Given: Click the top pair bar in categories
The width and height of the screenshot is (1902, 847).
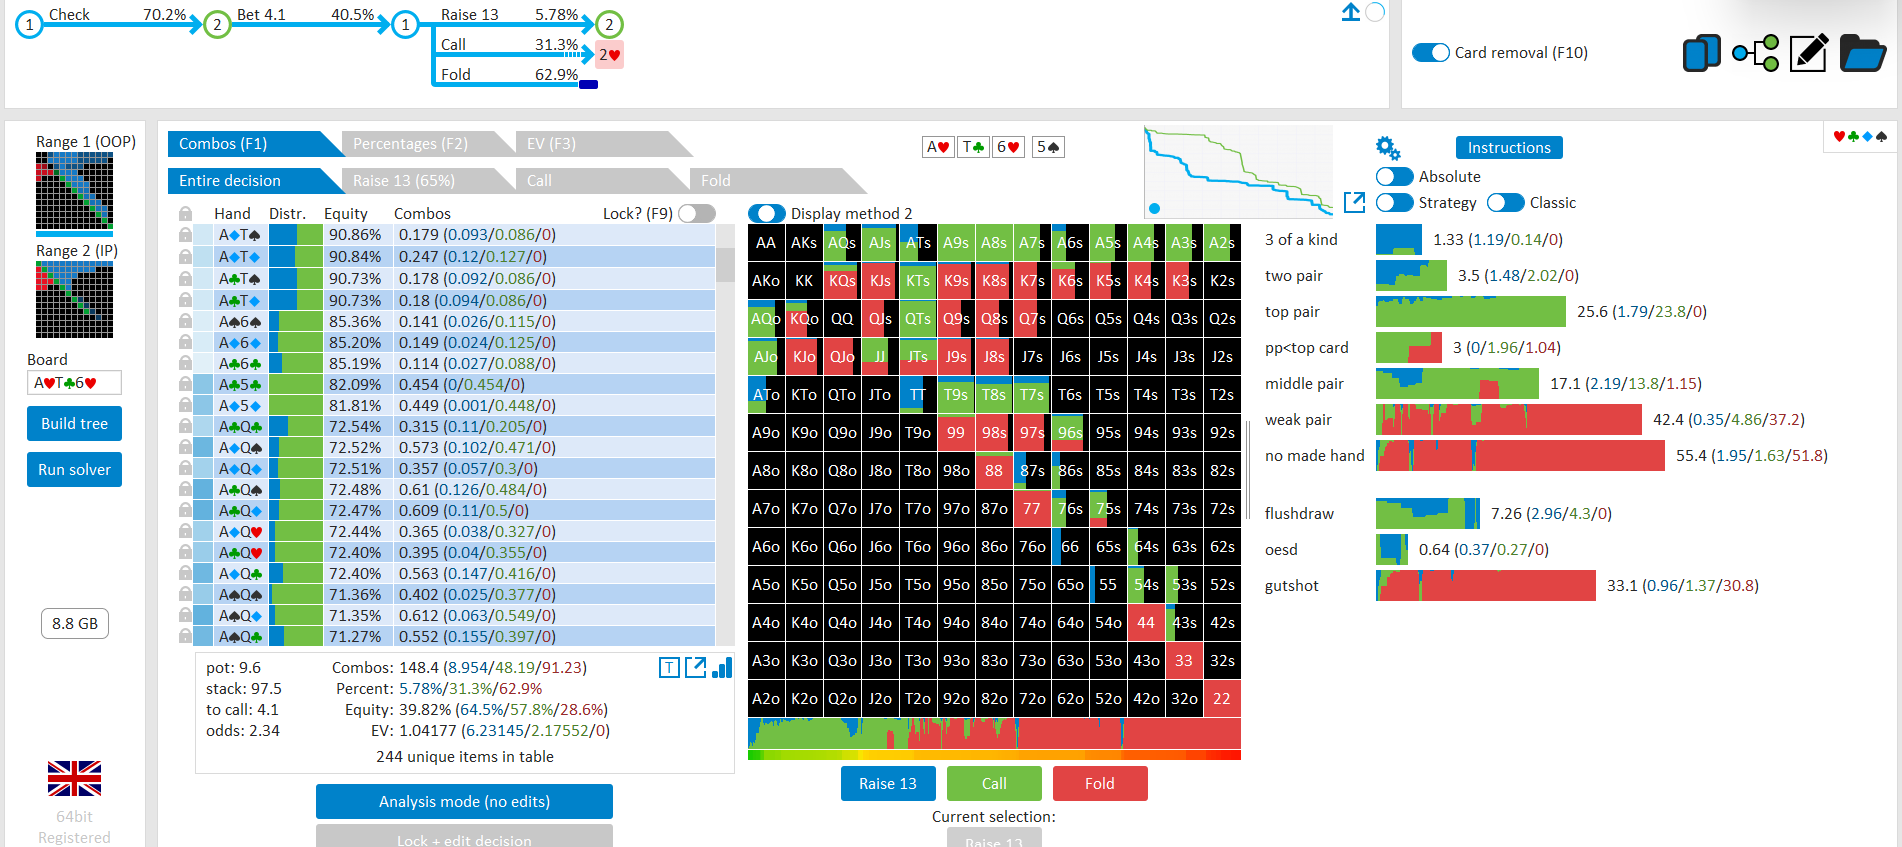Looking at the screenshot, I should tap(1470, 312).
